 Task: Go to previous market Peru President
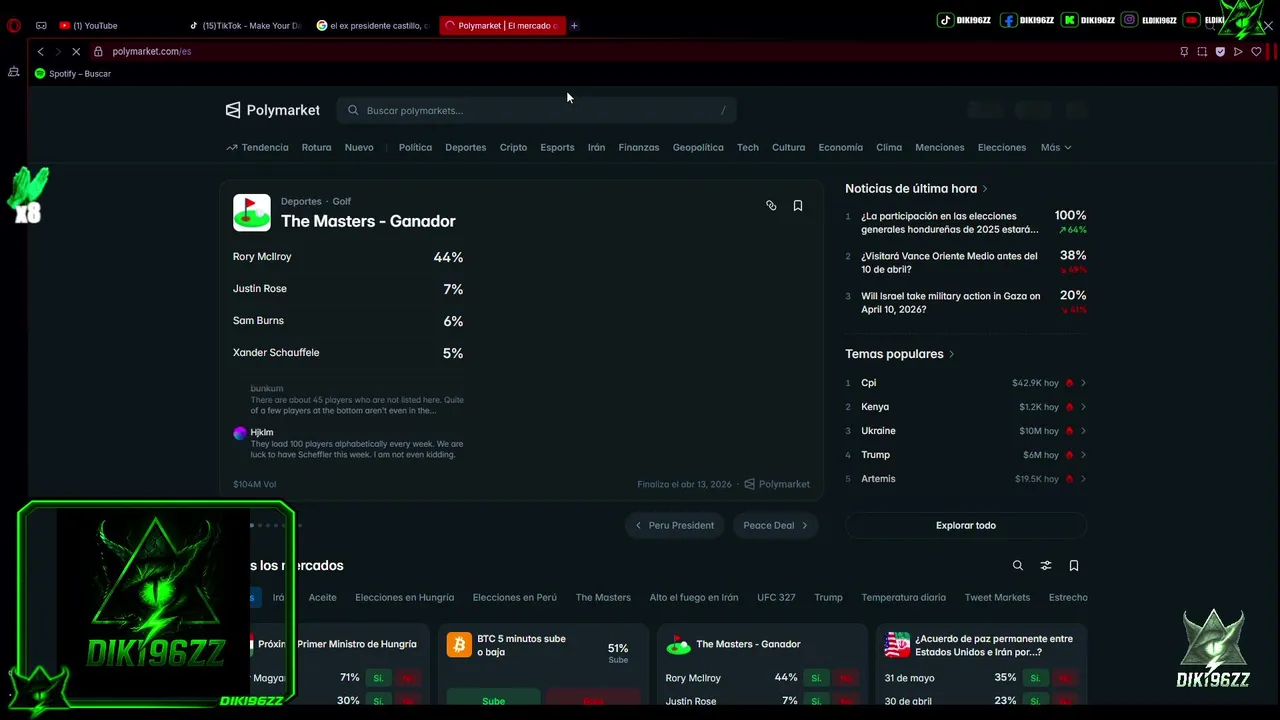(675, 525)
